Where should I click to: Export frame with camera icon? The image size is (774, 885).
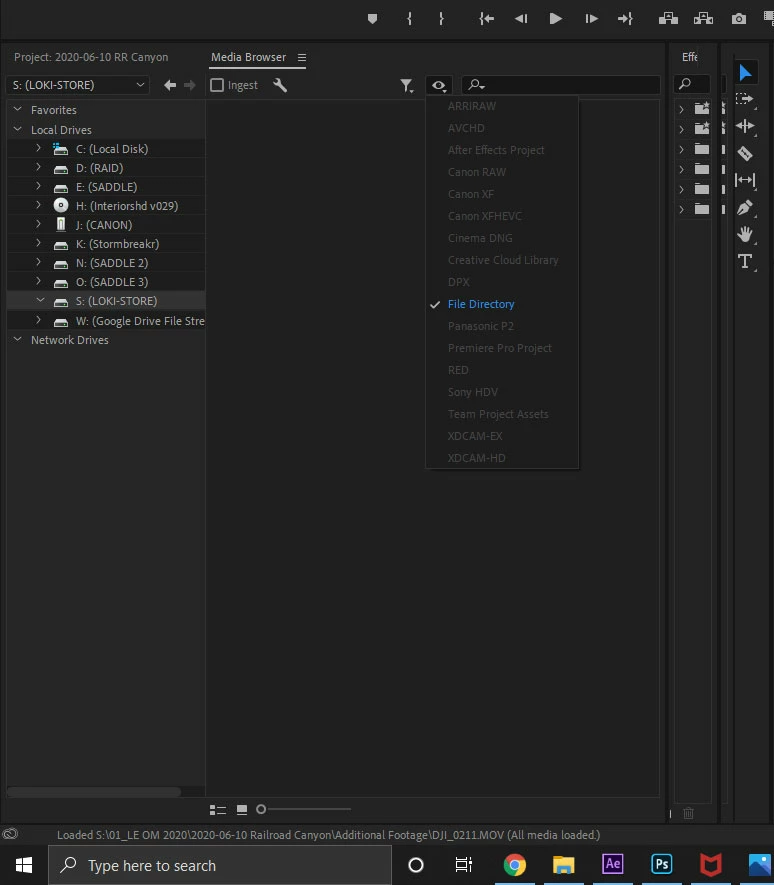click(739, 19)
